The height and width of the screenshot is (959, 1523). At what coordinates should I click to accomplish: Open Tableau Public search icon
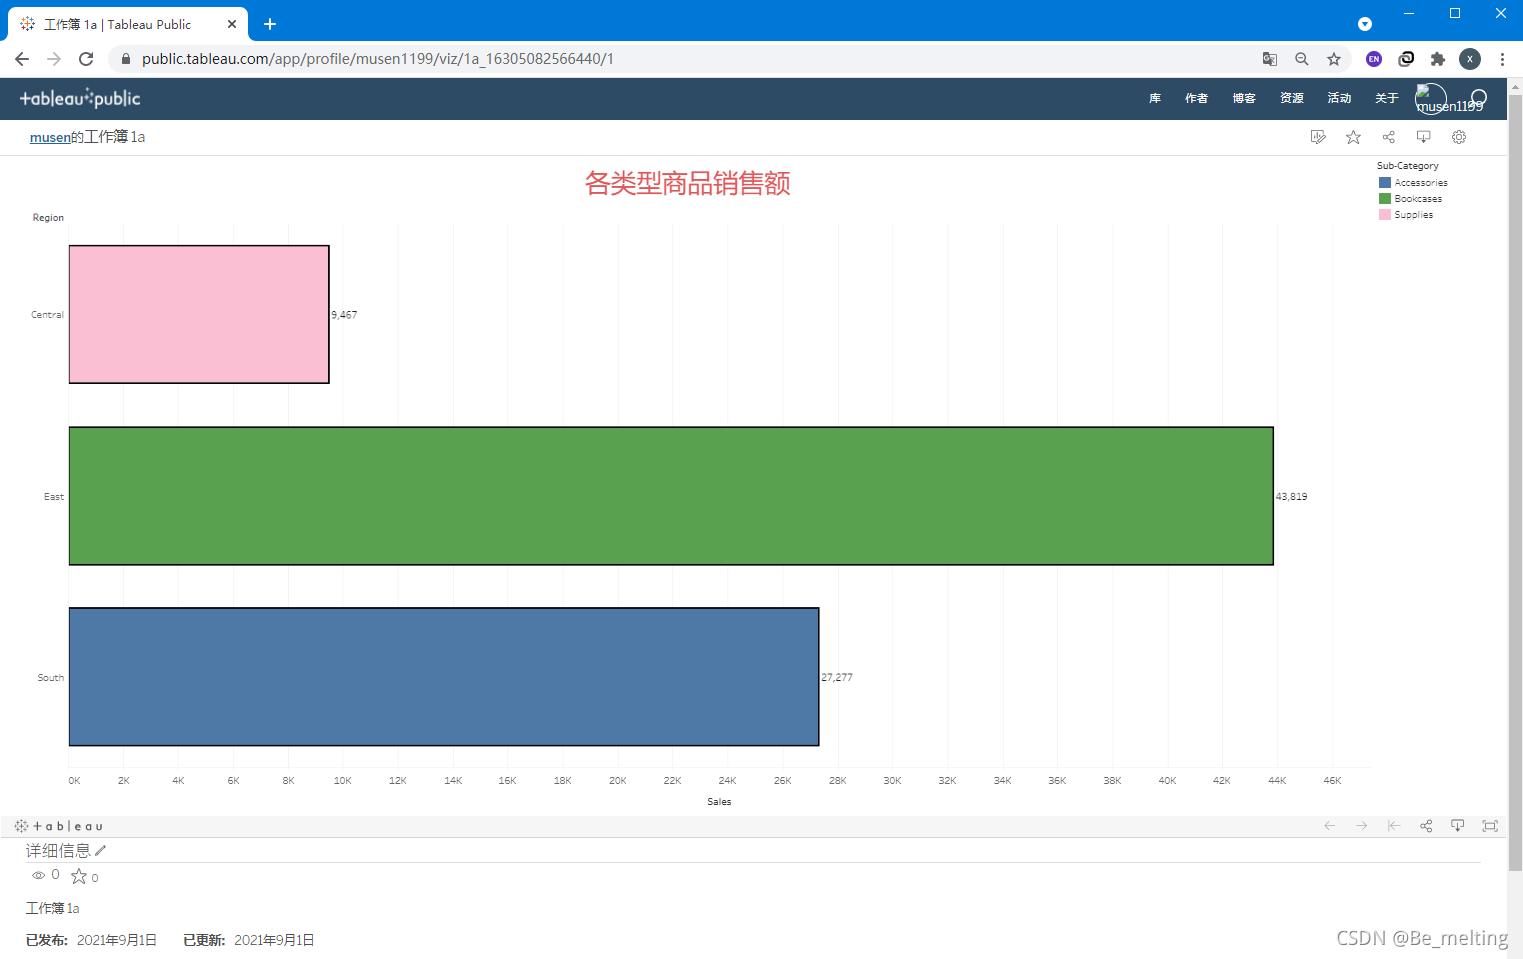coord(1479,98)
